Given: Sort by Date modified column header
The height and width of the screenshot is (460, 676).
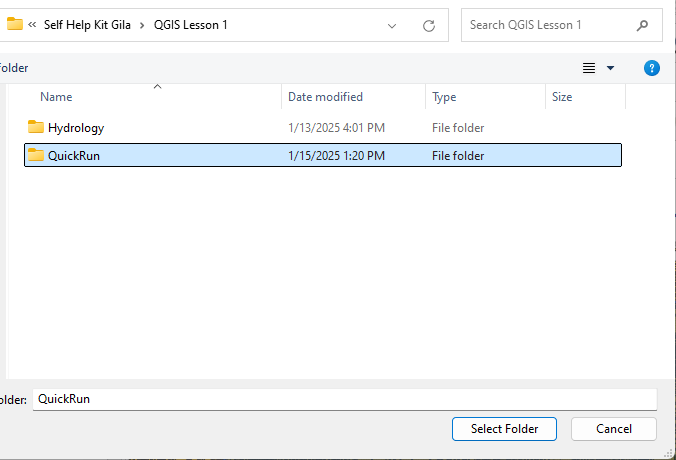Looking at the screenshot, I should coord(325,97).
